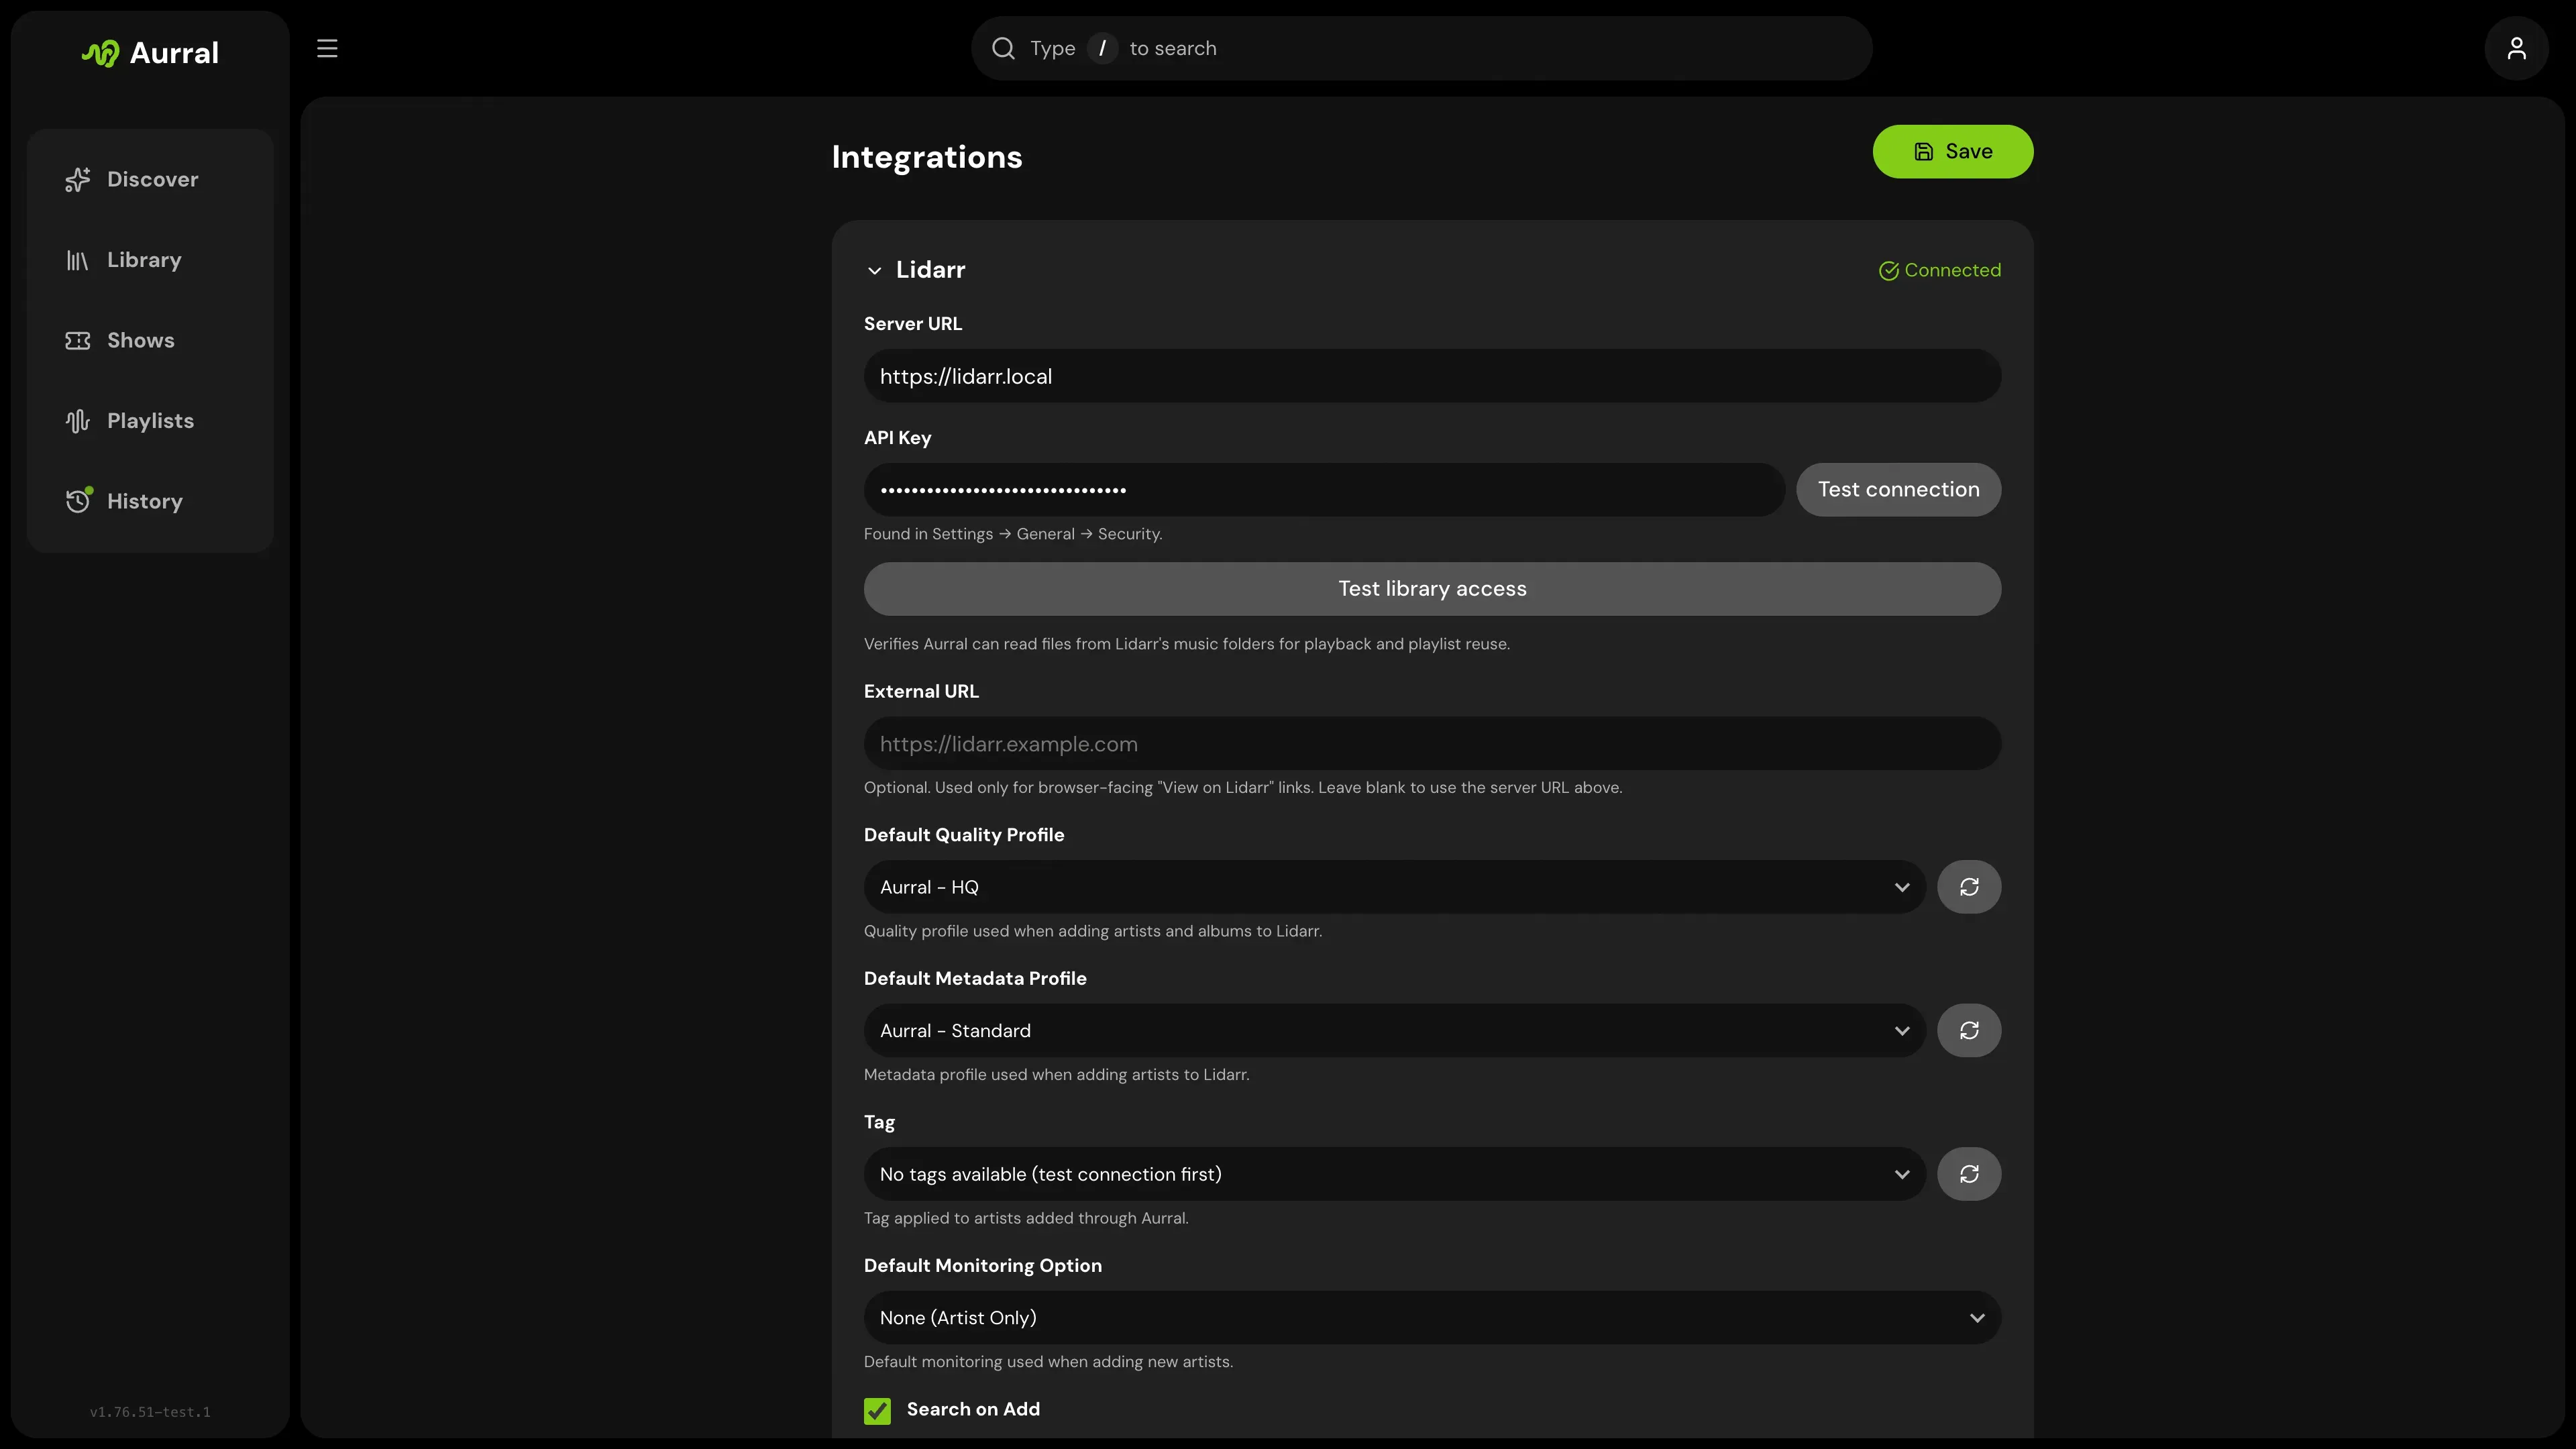Save the integration settings

[x=1952, y=151]
